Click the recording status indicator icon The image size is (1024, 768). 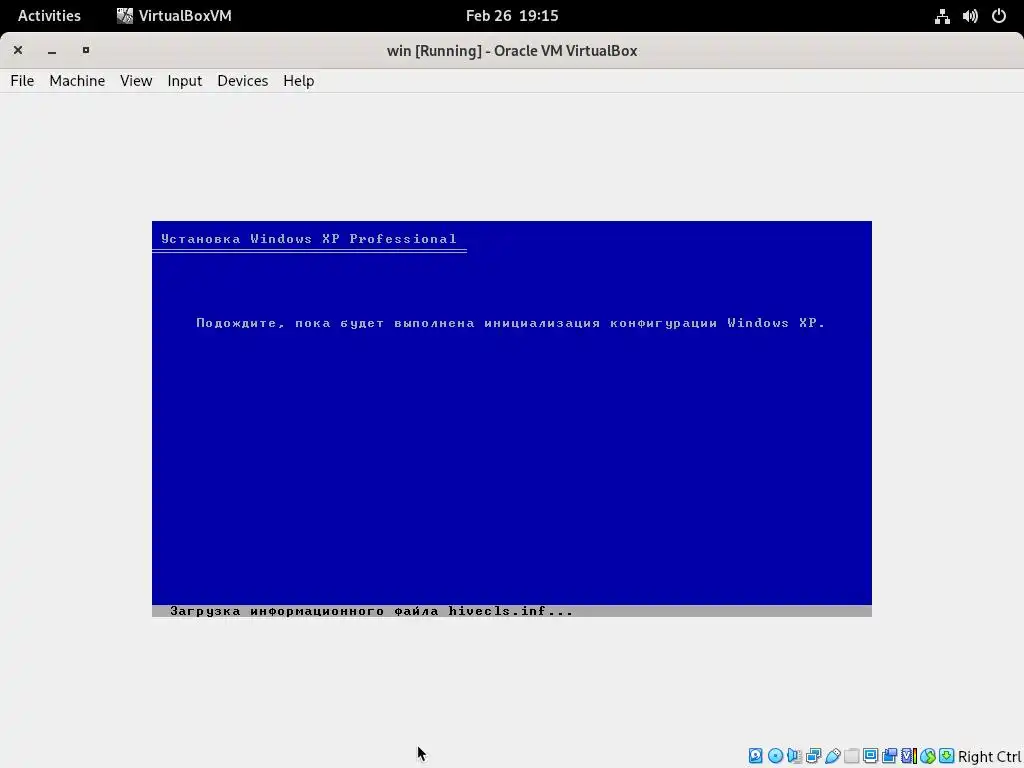click(x=889, y=756)
